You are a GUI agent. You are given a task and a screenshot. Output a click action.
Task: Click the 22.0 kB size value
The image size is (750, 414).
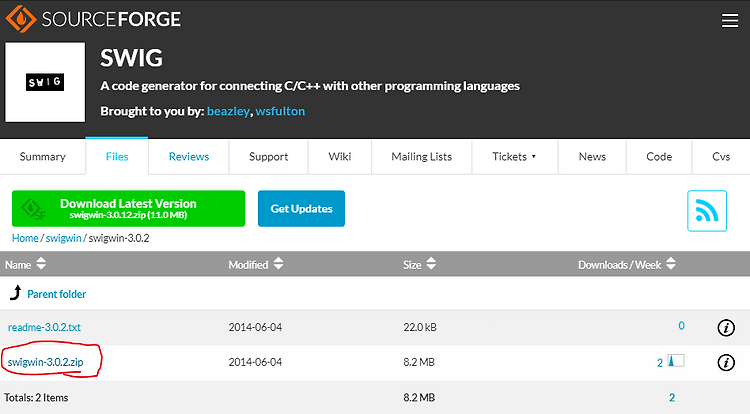pos(420,327)
